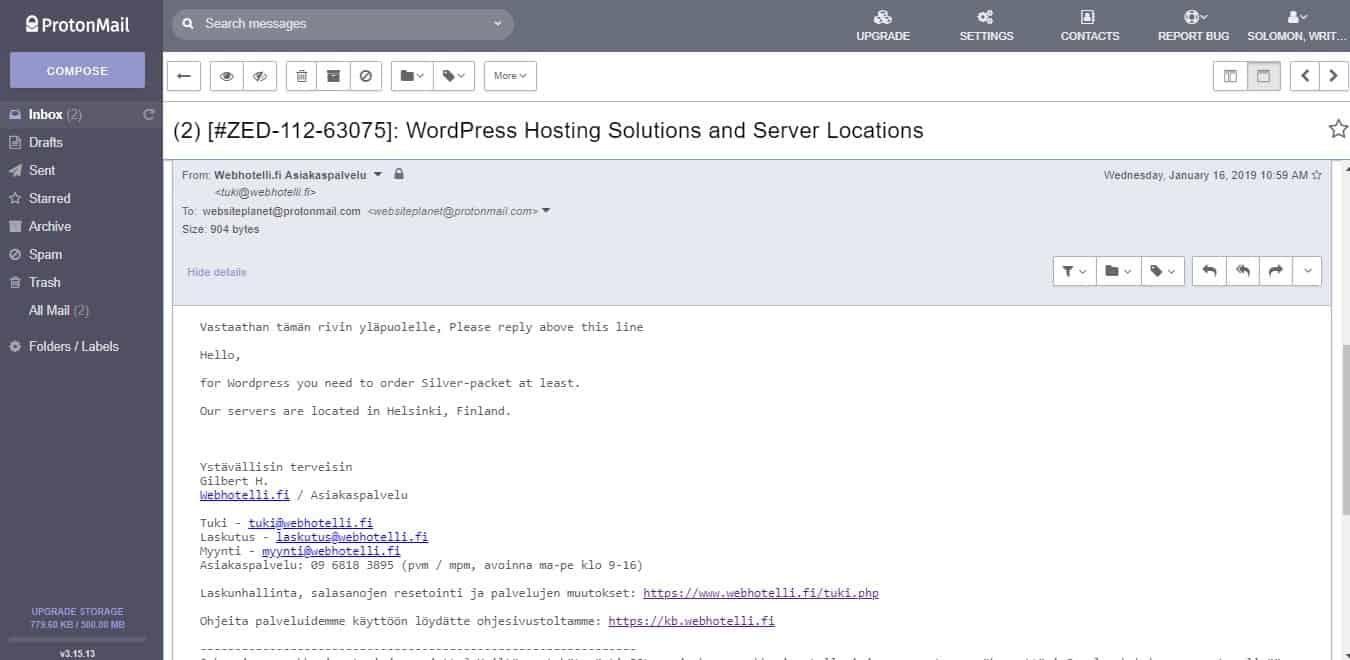Click version number v3.15.13
The width and height of the screenshot is (1350, 660).
[x=77, y=654]
